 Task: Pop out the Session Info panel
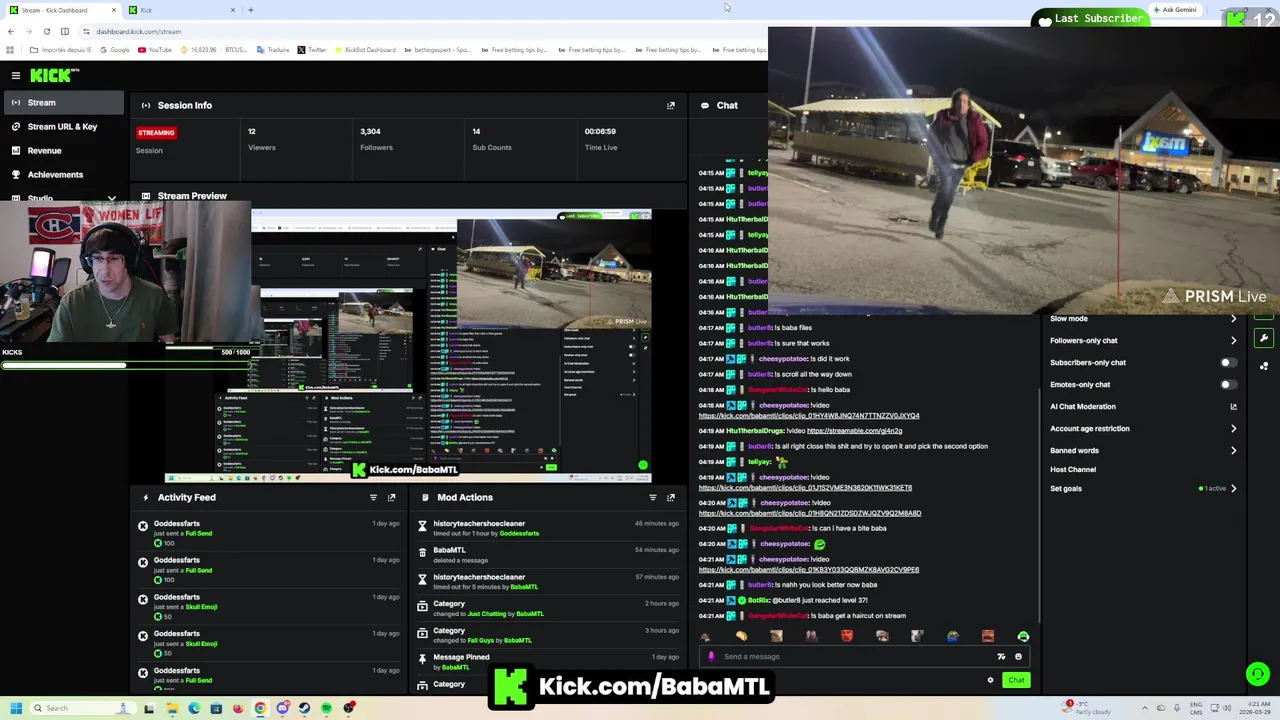pos(671,105)
